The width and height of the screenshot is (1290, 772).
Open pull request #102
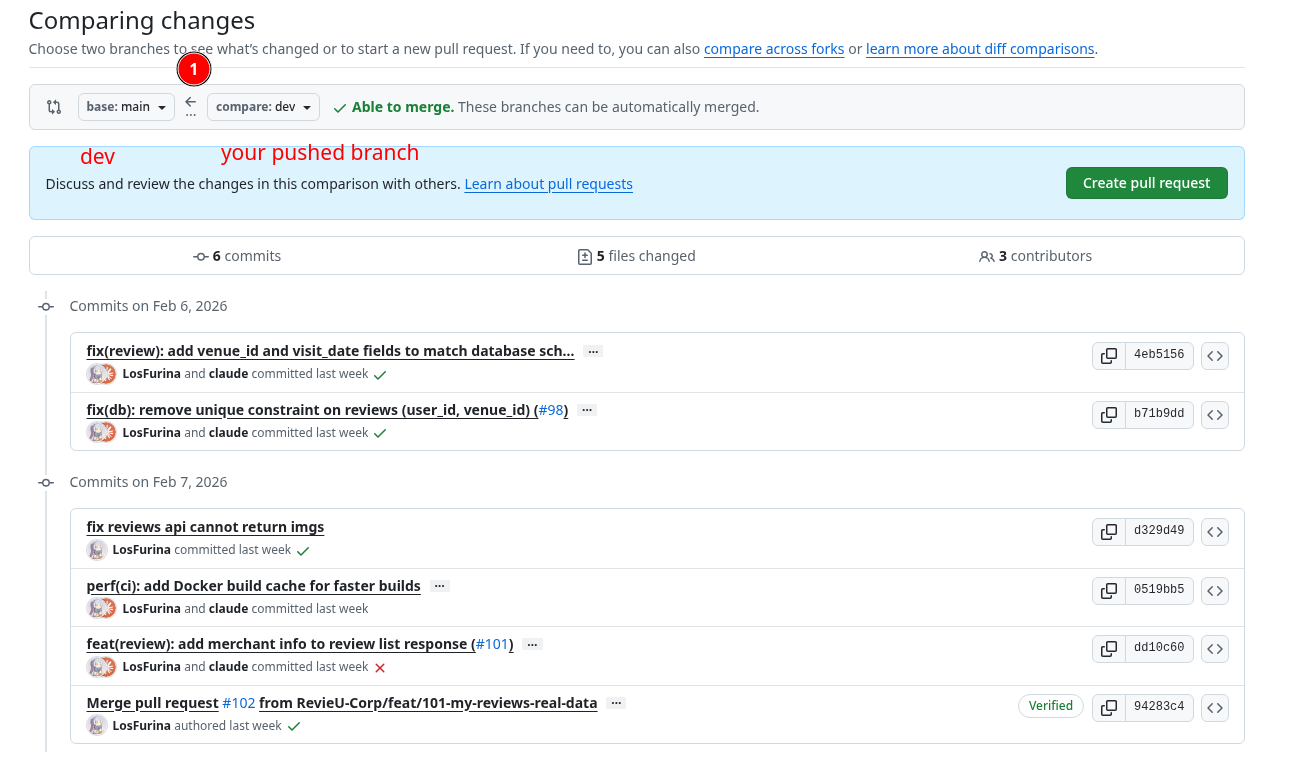(x=239, y=702)
